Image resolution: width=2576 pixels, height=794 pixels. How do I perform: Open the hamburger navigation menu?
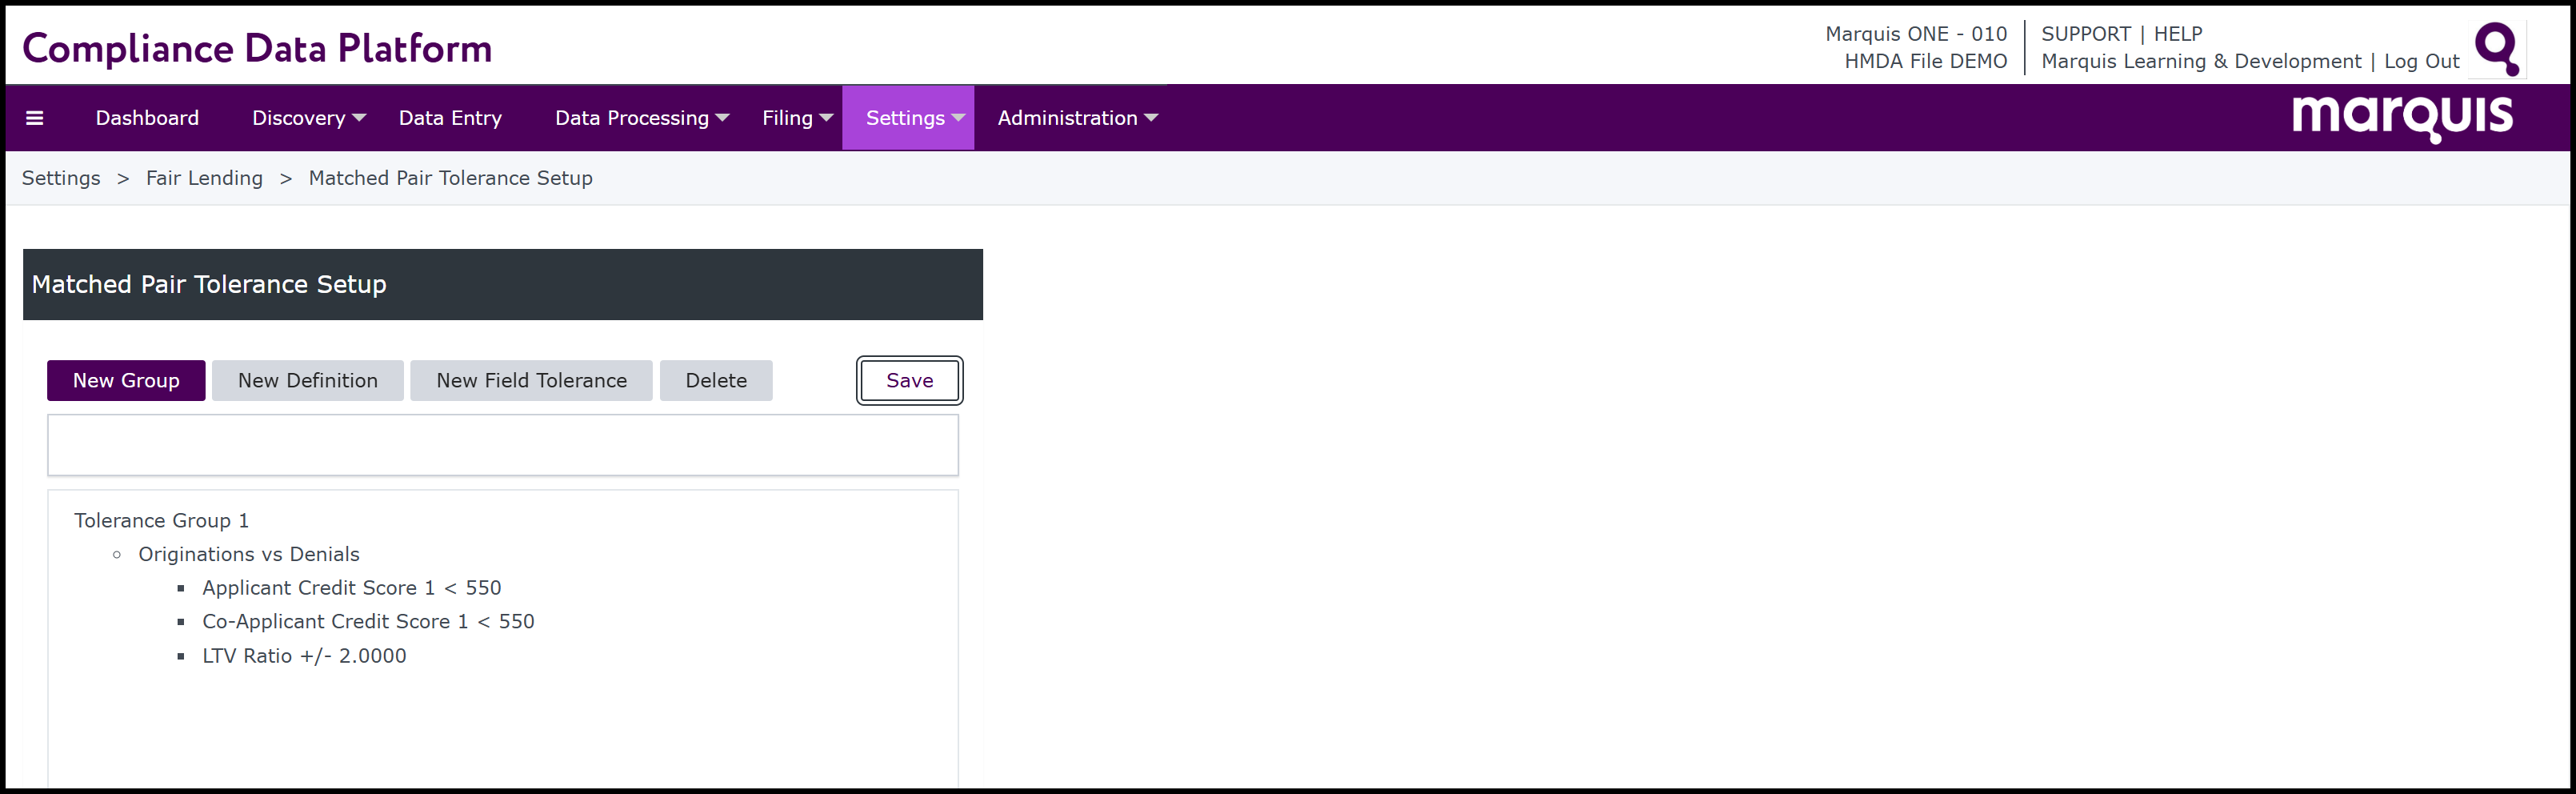(x=34, y=118)
